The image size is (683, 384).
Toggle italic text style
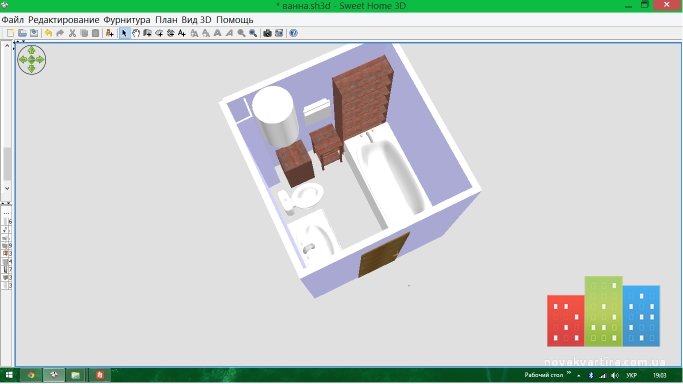point(229,33)
